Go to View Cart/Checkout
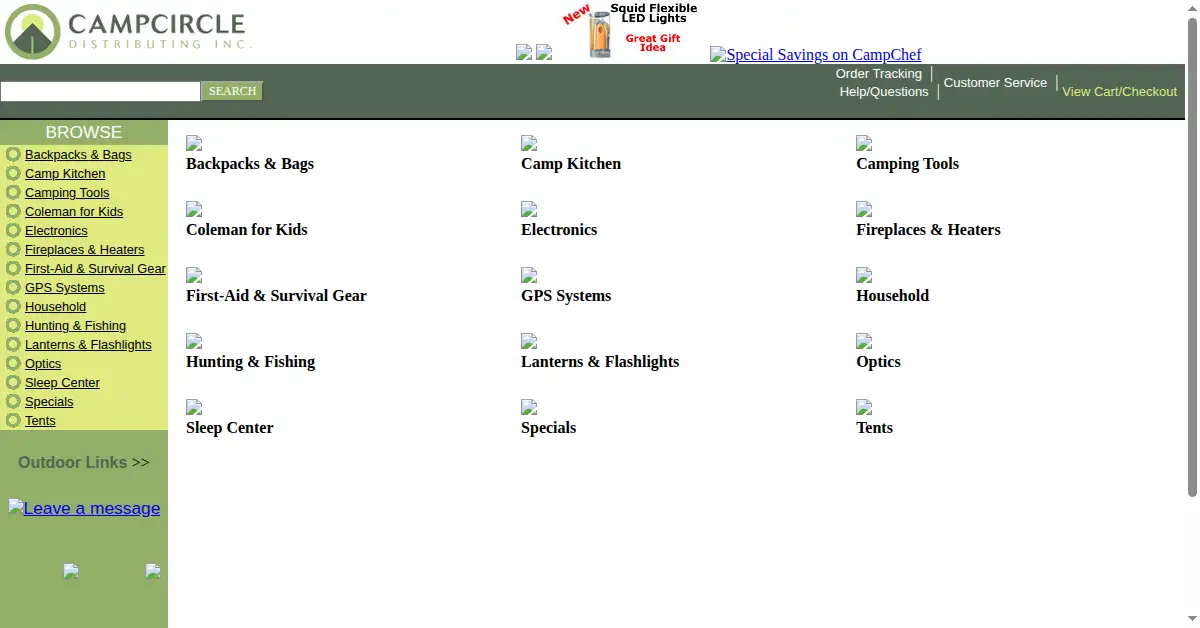Viewport: 1200px width, 628px height. (x=1119, y=92)
